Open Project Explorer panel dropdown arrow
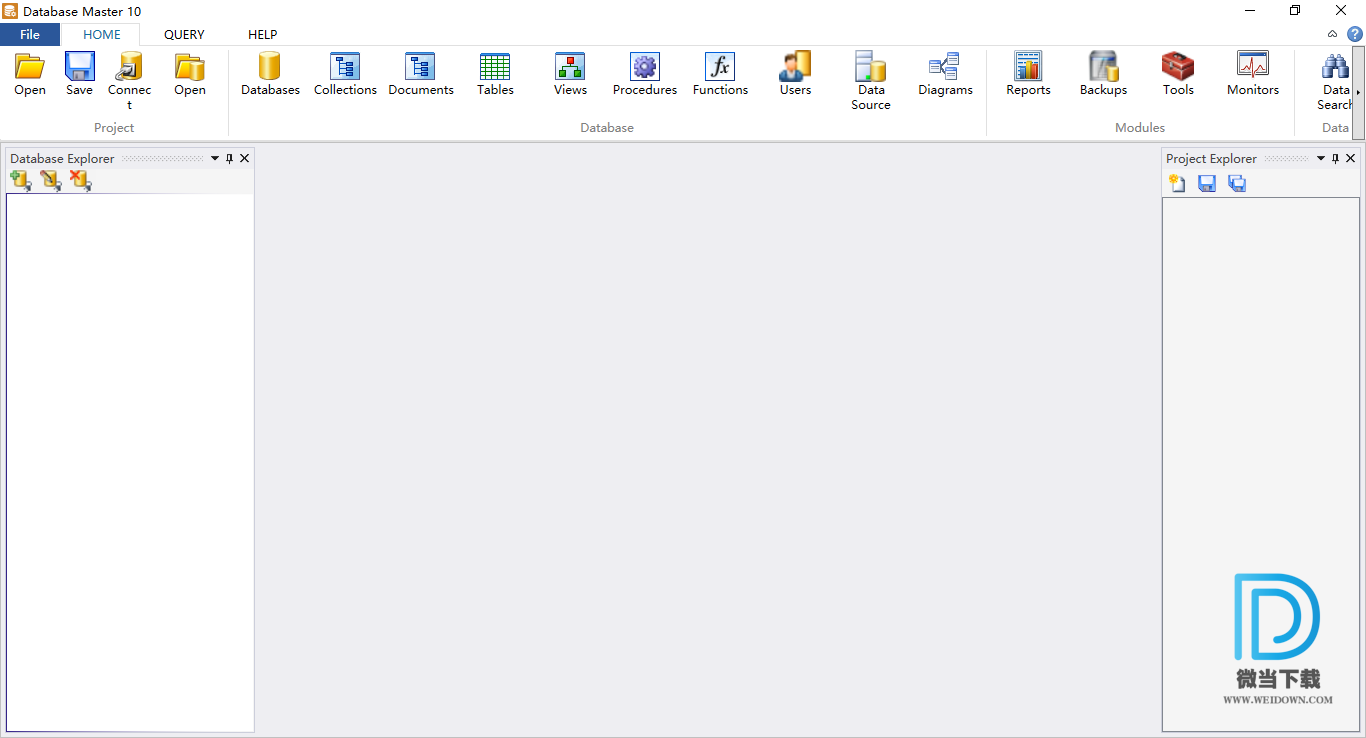Image resolution: width=1366 pixels, height=738 pixels. pos(1321,158)
